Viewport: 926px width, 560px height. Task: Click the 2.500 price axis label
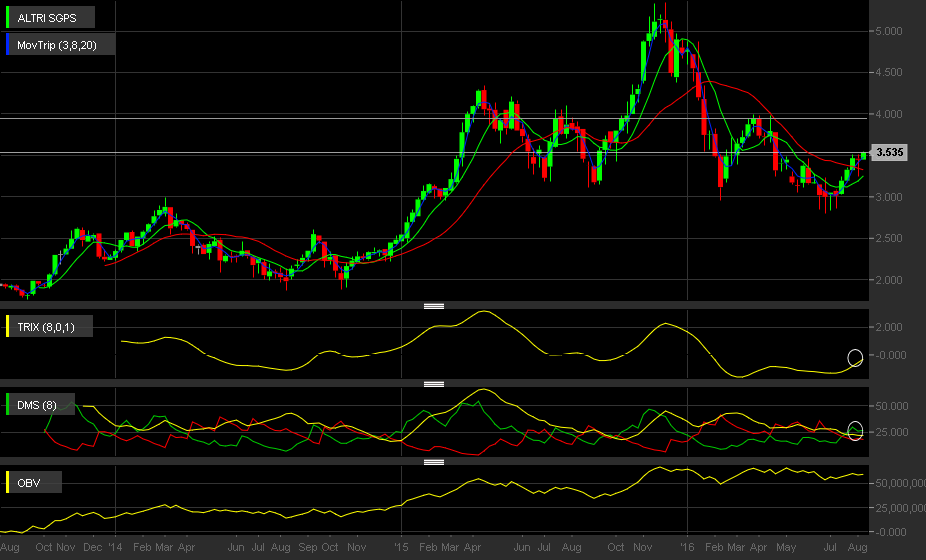(889, 238)
